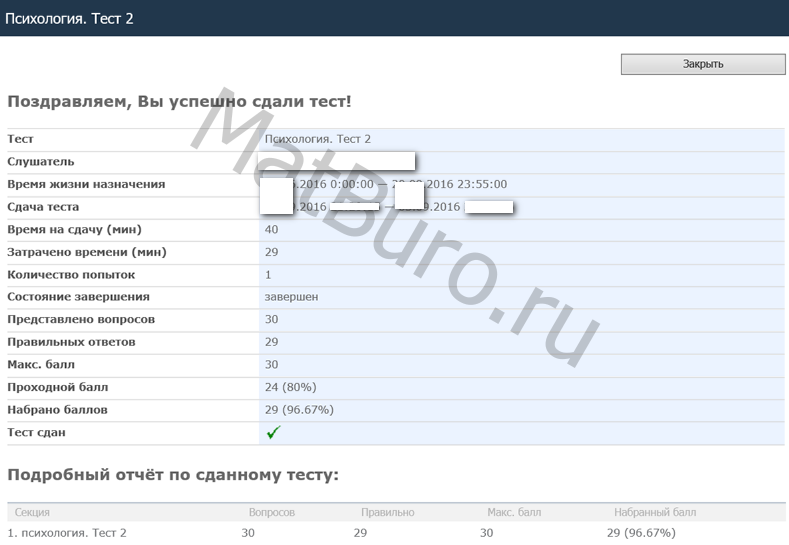This screenshot has width=789, height=545.
Task: Click the Макс. балл column header
Action: [514, 512]
